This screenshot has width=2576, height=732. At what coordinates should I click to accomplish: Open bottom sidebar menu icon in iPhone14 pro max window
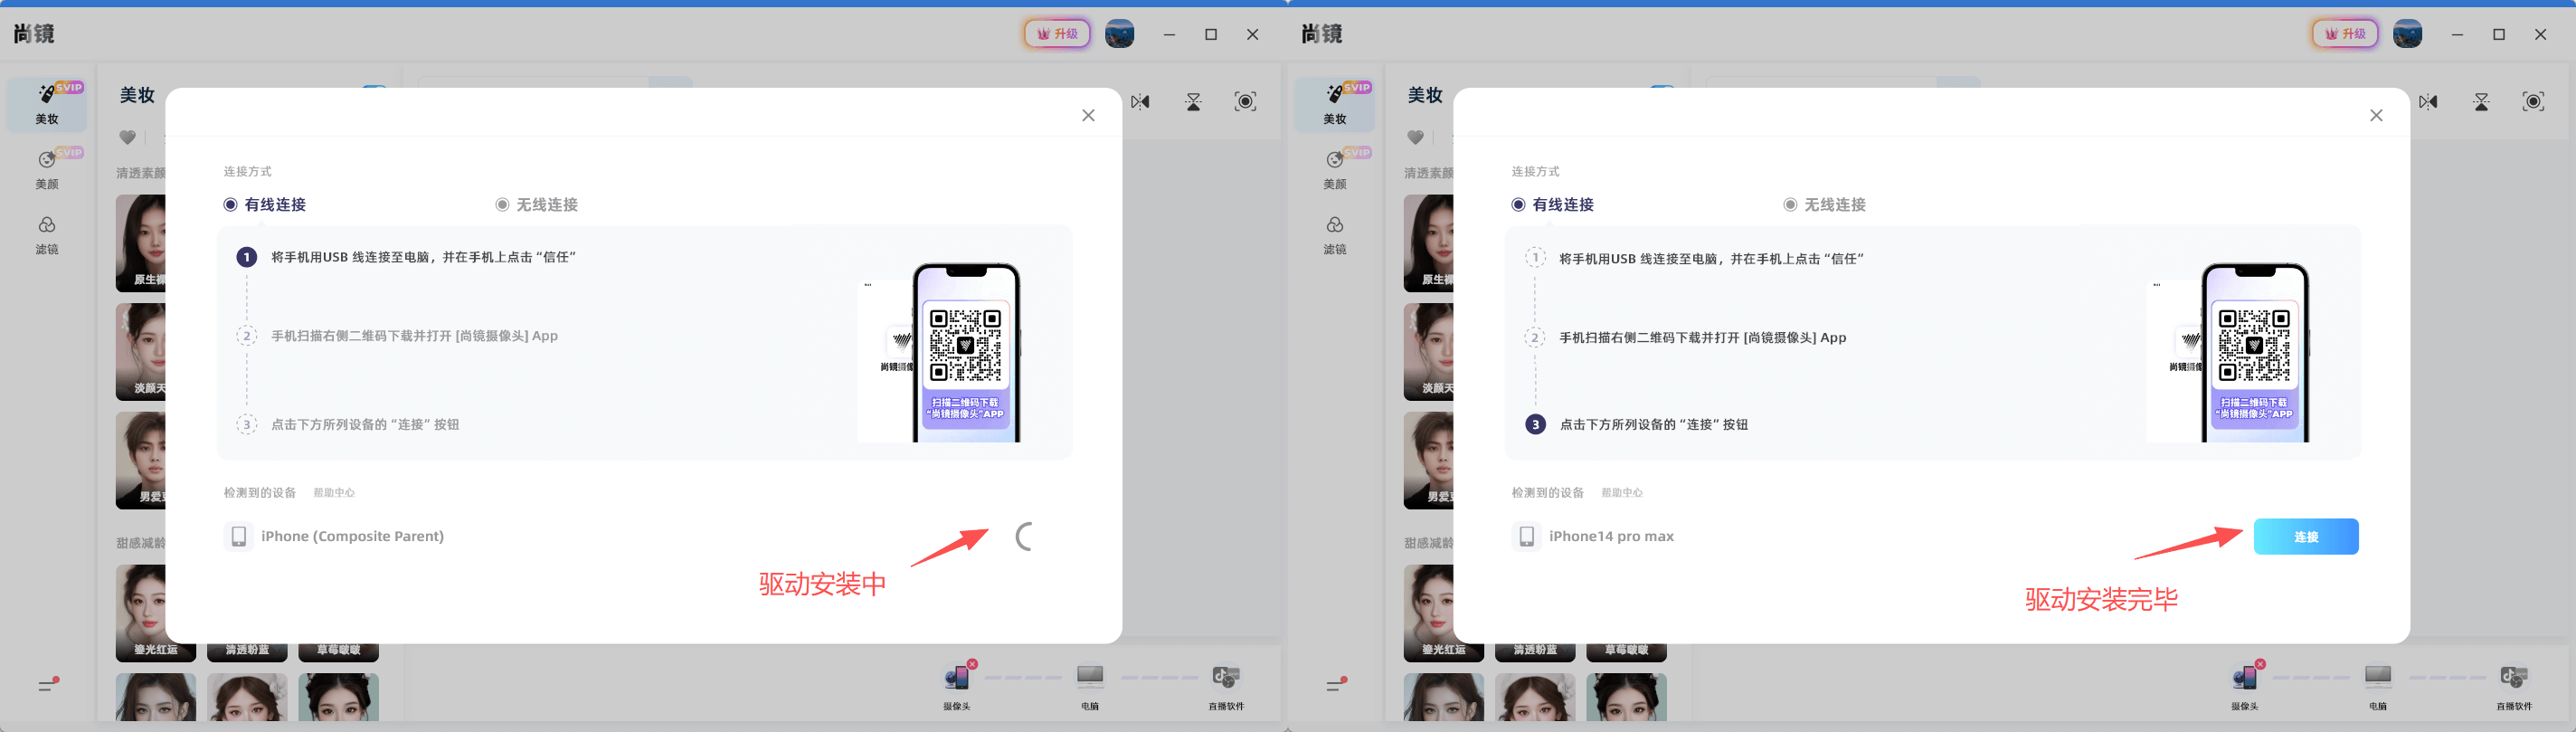tap(1336, 685)
